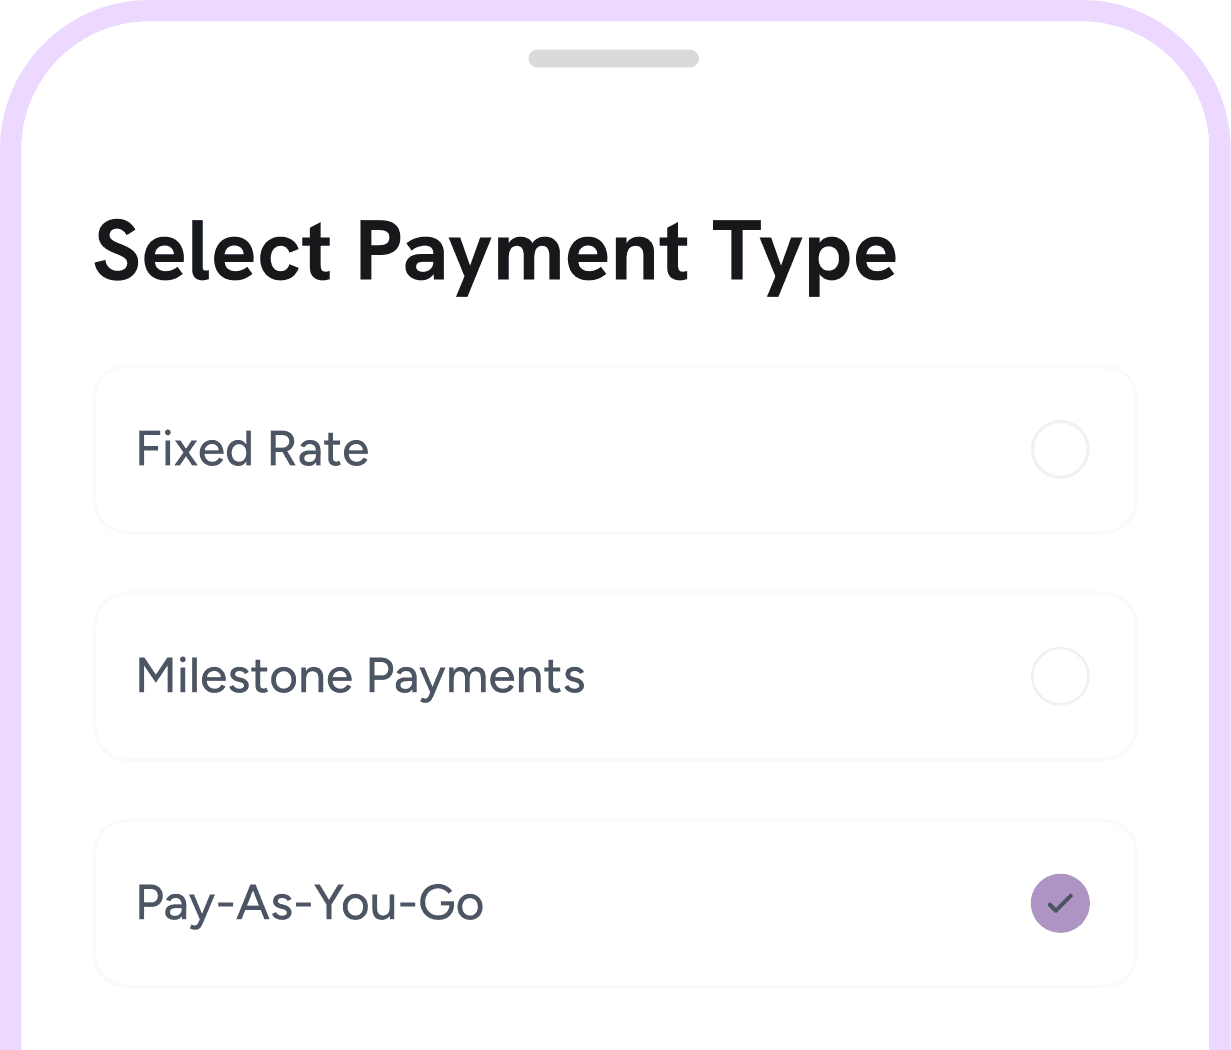This screenshot has height=1050, width=1231.
Task: Tap the grab handle at the sheet top
Action: coord(613,59)
